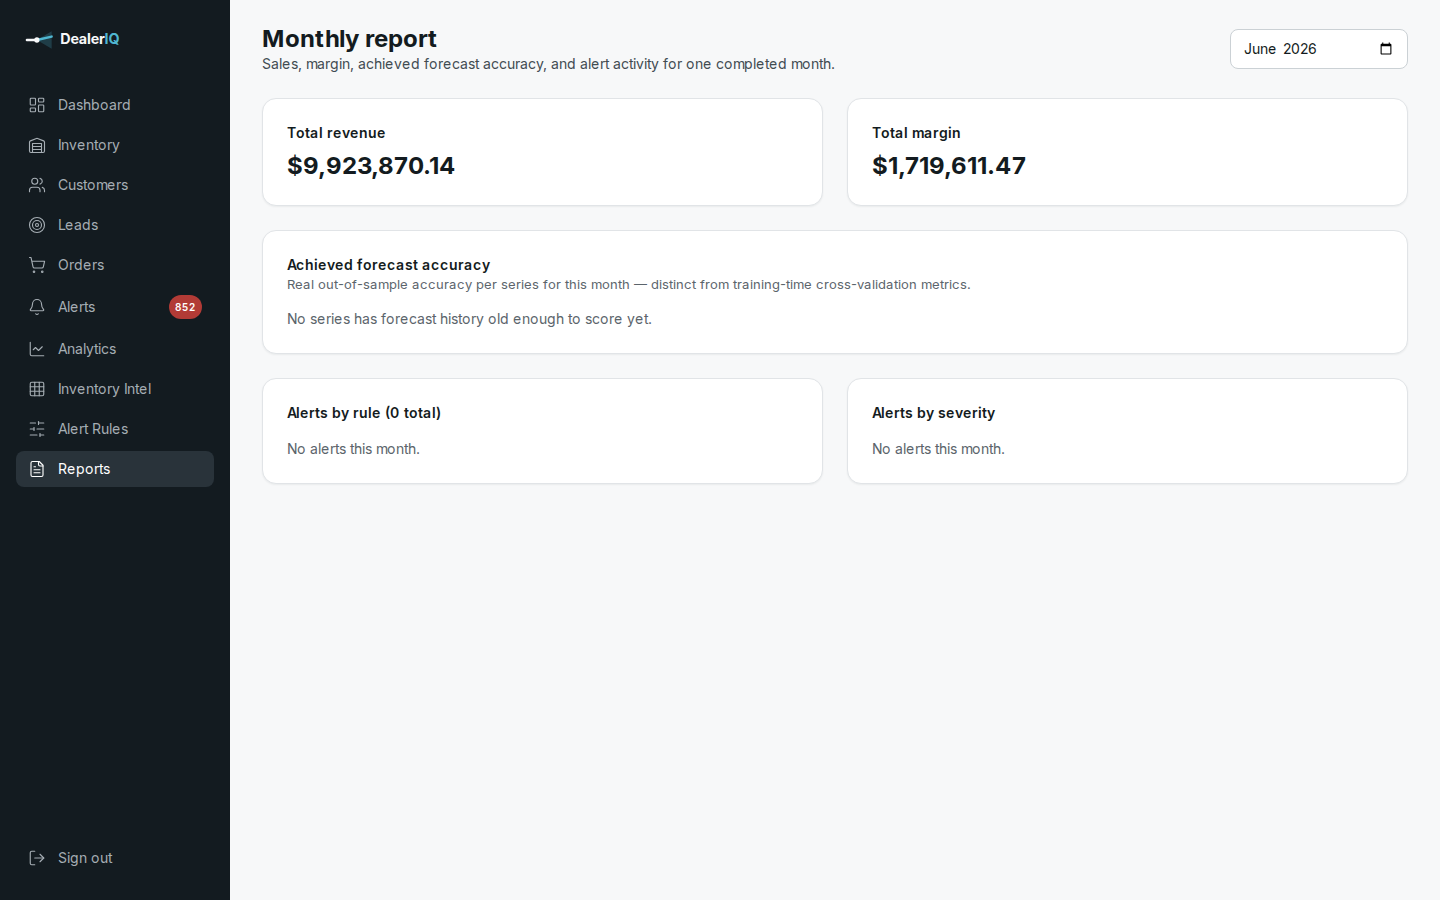
Task: Click 'No alerts this month.' under Alerts by severity
Action: click(x=938, y=449)
